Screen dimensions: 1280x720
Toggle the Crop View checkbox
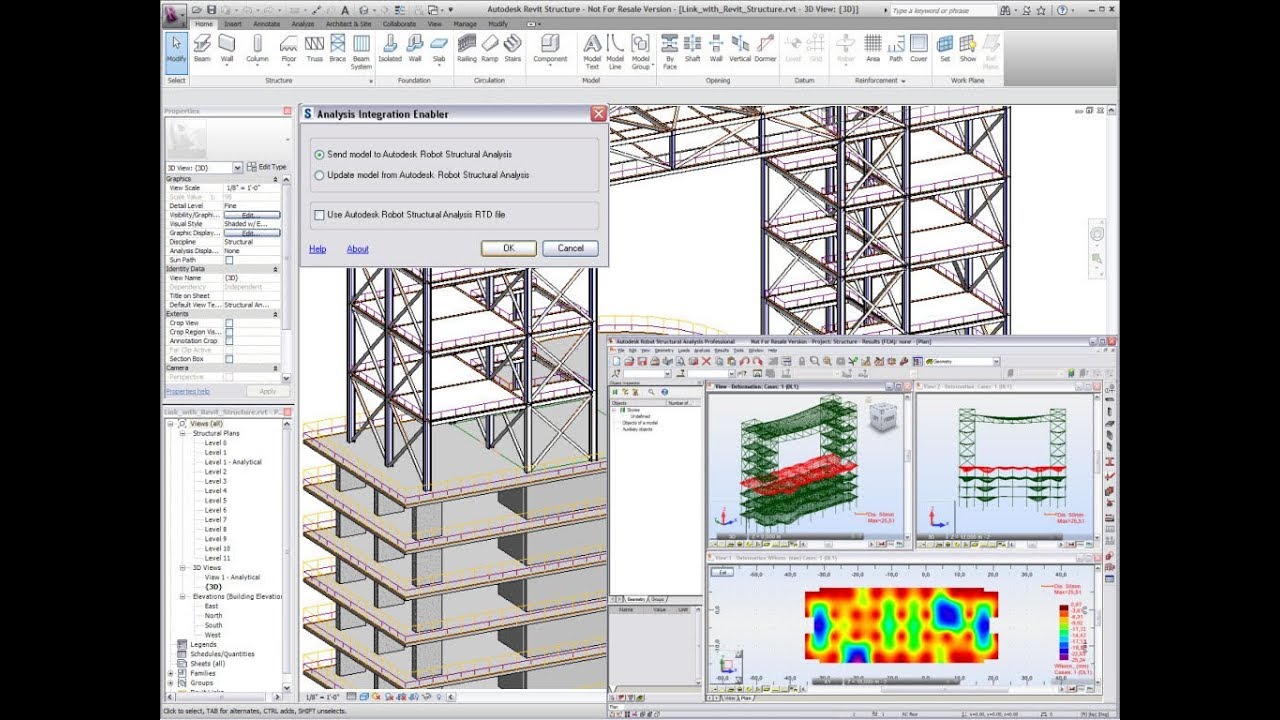[229, 323]
